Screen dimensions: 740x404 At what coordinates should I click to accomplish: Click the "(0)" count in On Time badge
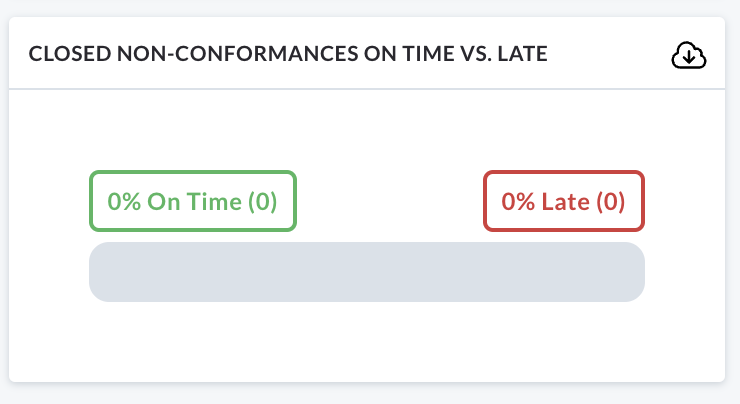click(262, 202)
